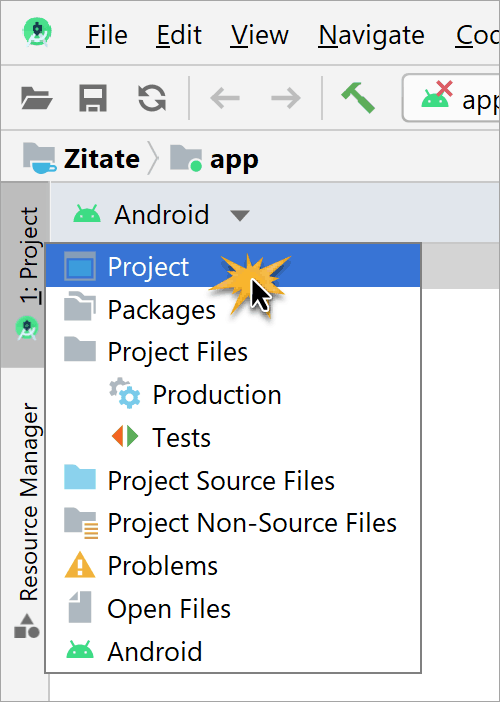Open the Android view dropdown arrow
The image size is (500, 702).
tap(239, 216)
